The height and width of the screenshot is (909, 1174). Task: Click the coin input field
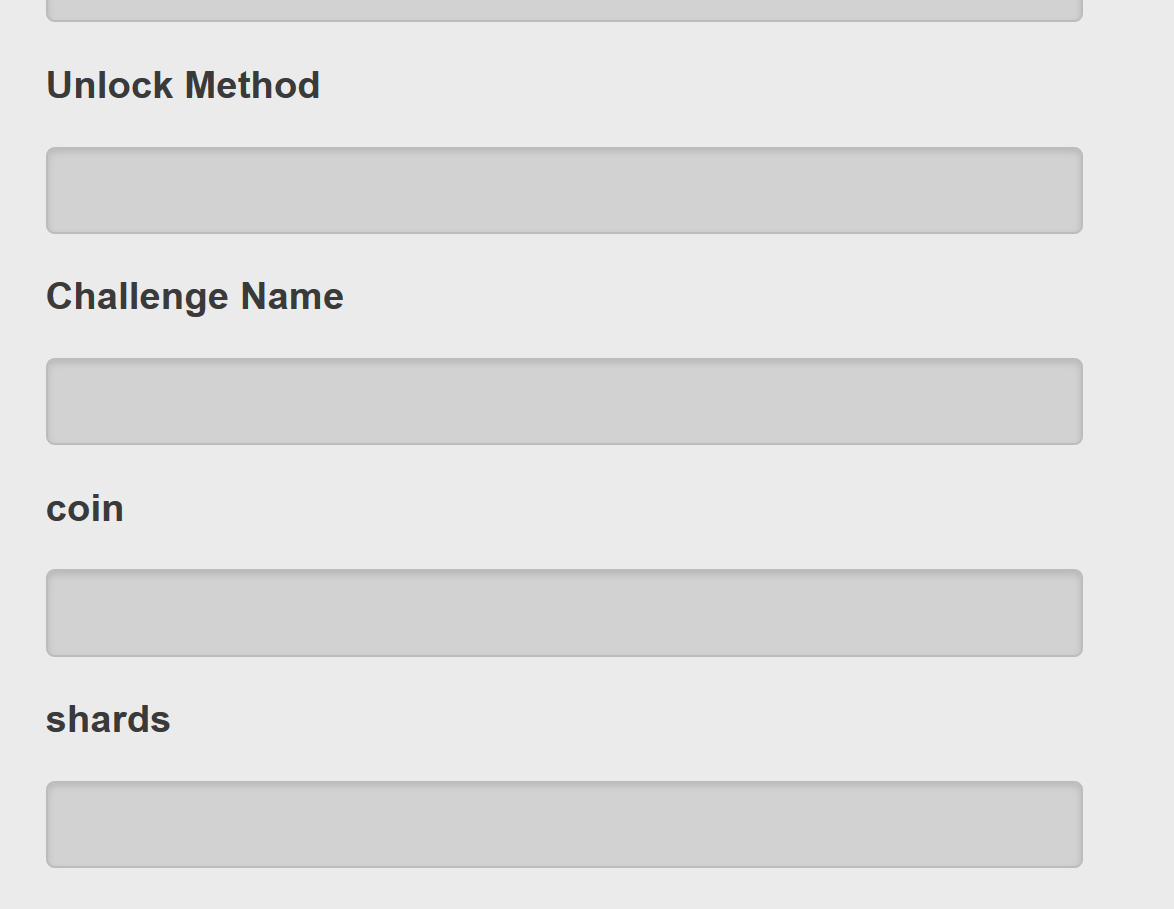564,613
